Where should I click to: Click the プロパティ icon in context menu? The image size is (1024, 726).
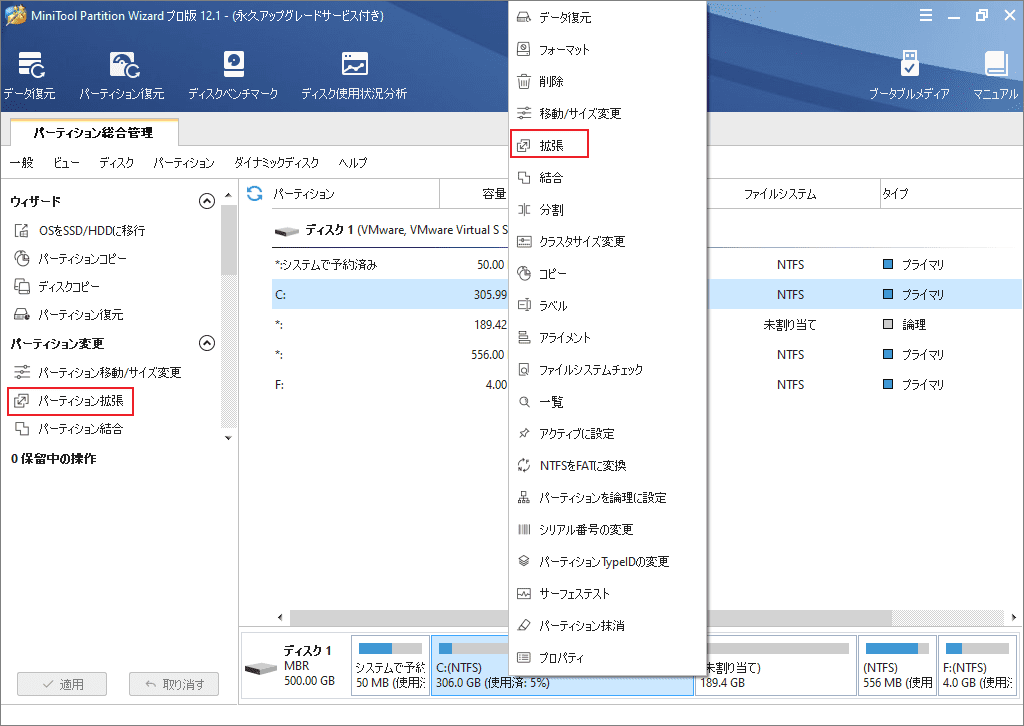click(524, 657)
